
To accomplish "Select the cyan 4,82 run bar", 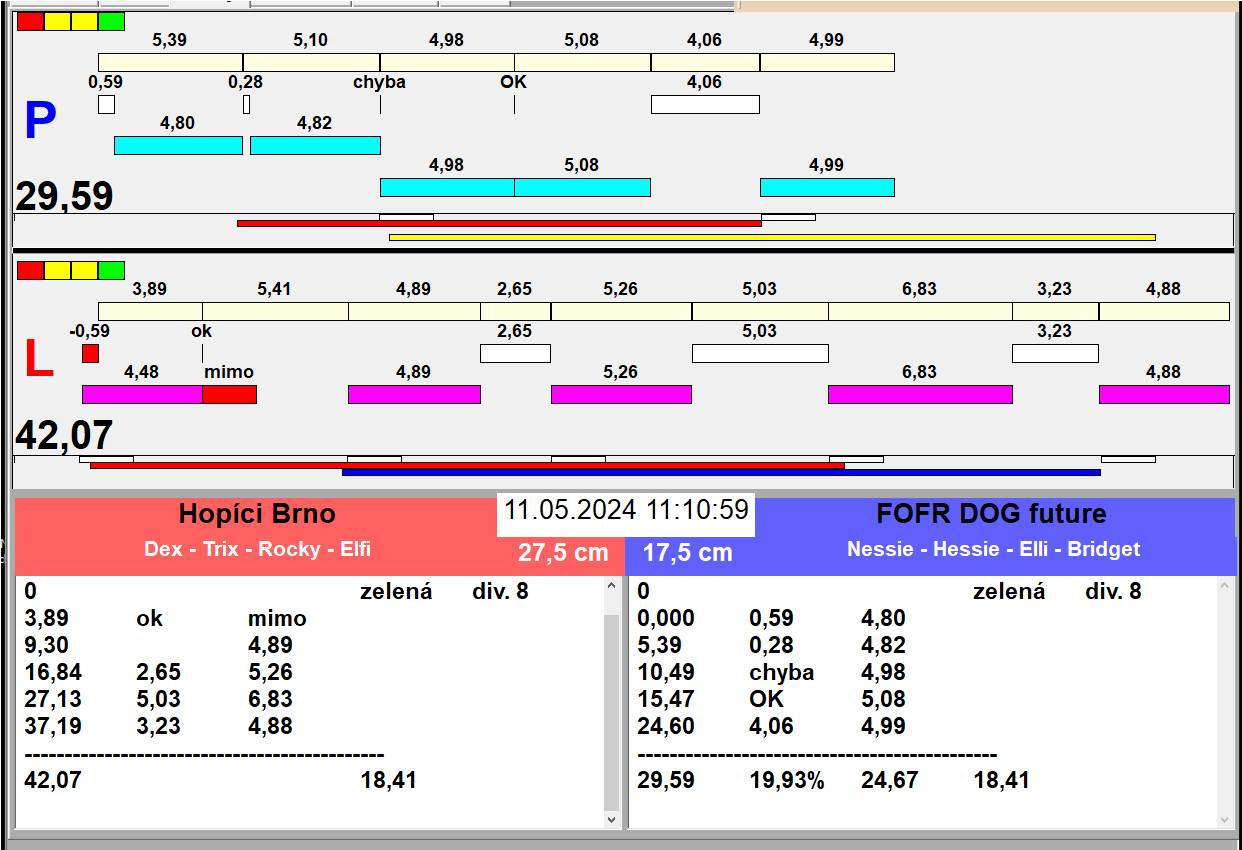I will point(315,145).
